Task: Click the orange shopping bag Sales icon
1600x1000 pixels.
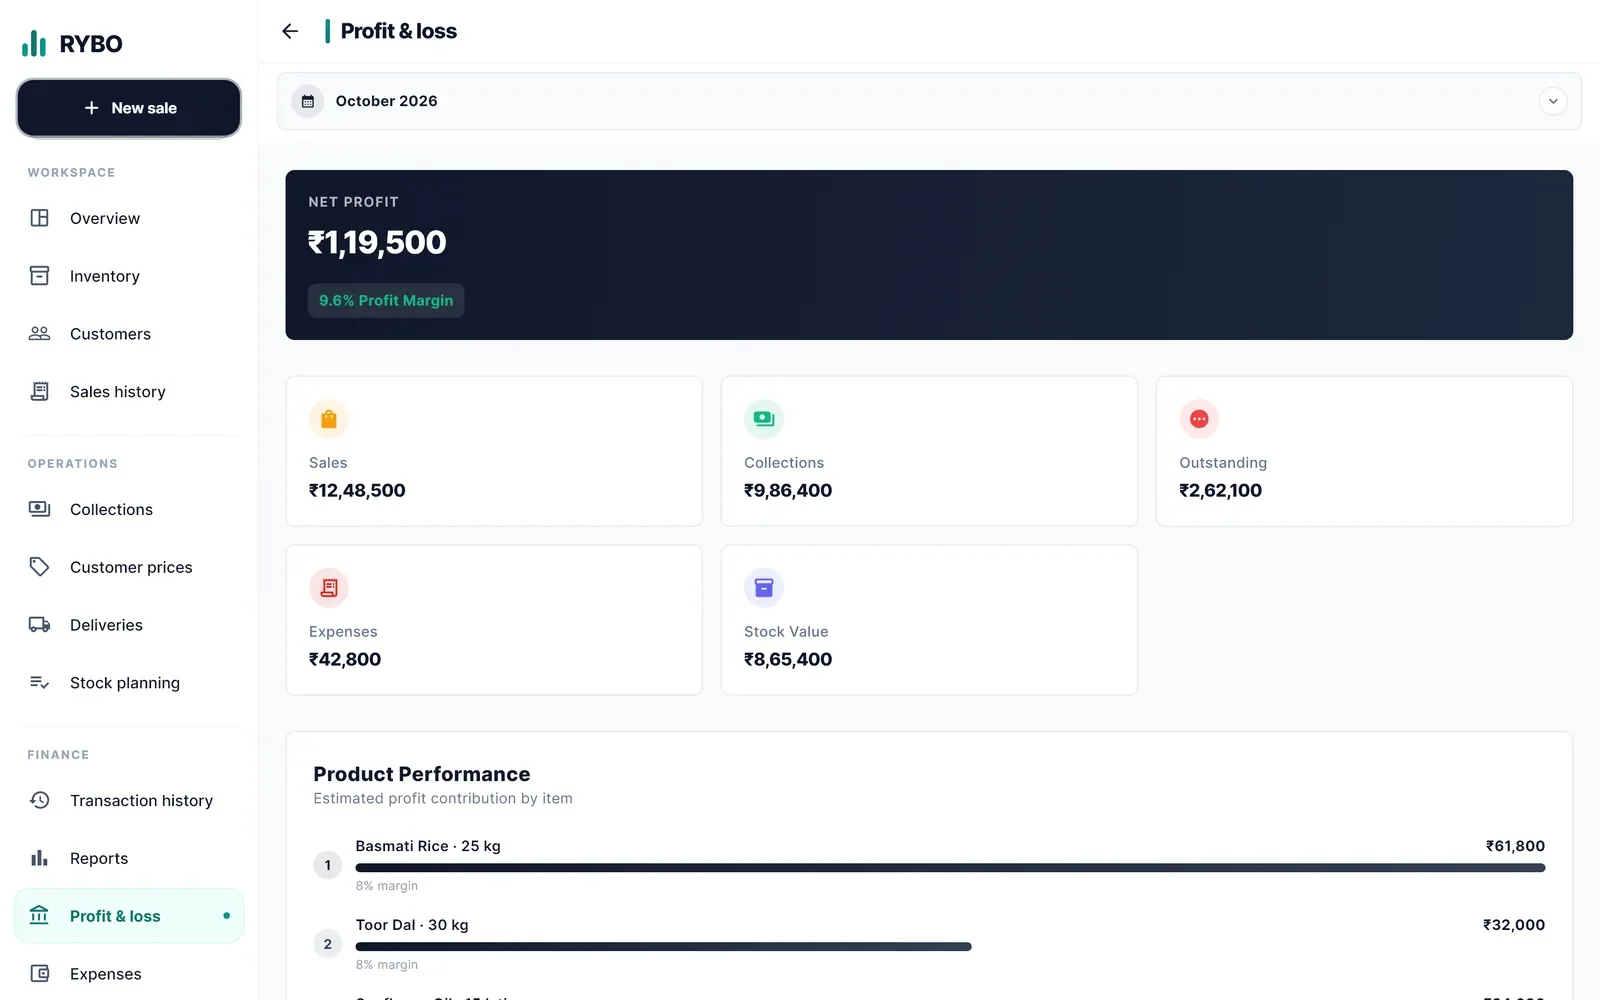Action: coord(329,419)
